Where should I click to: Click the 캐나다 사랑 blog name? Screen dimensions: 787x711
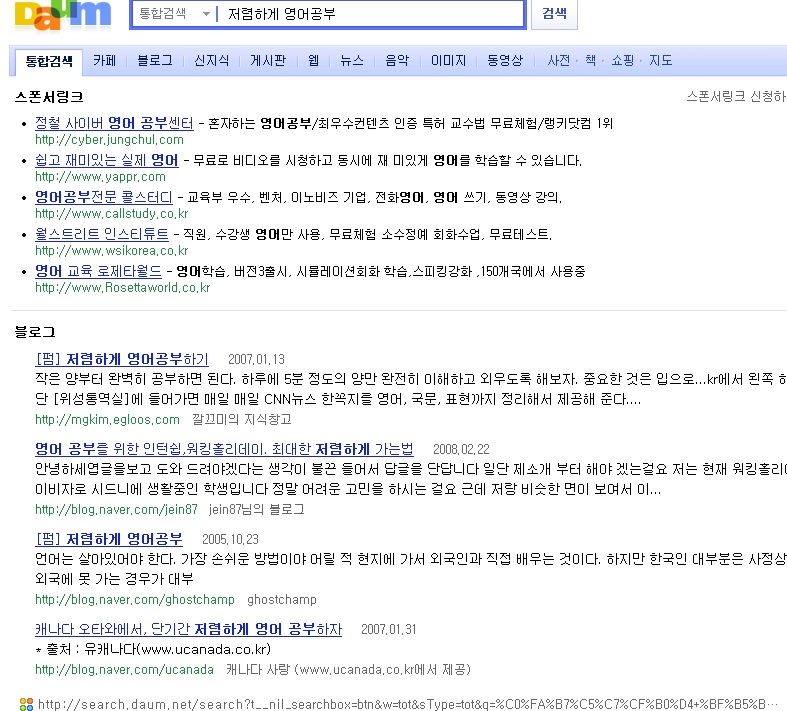(x=348, y=670)
